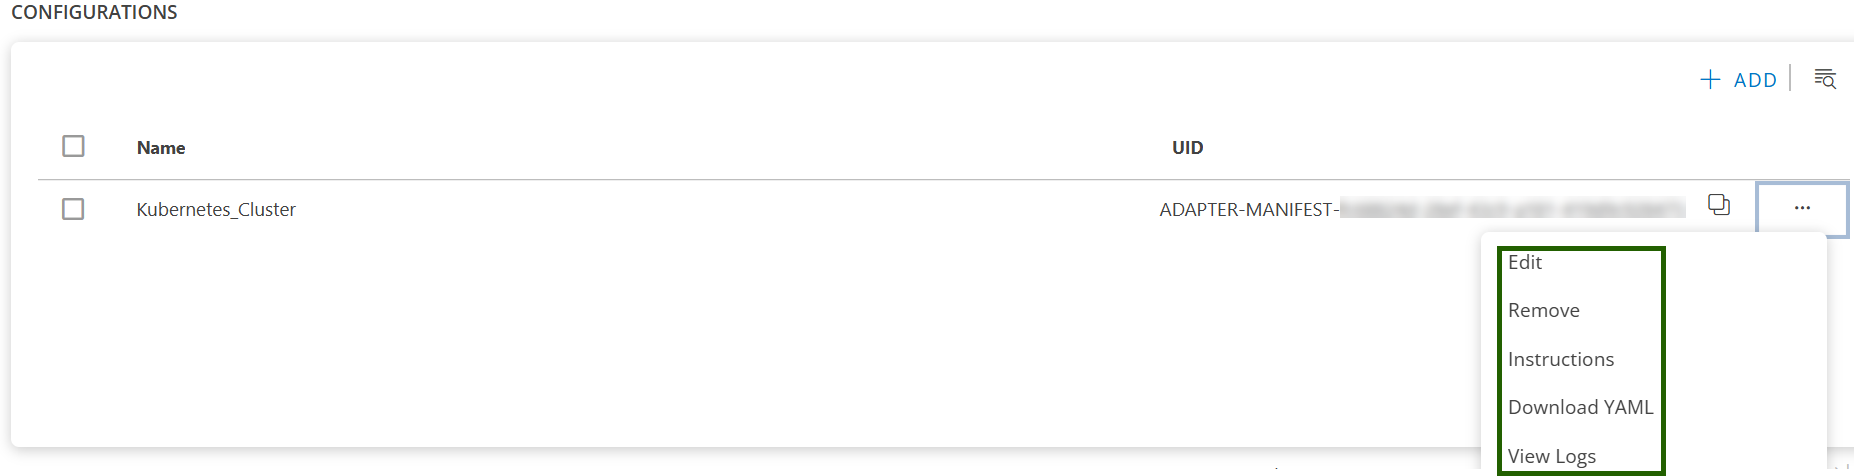Click the CONFIGURATIONS section heading
This screenshot has height=476, width=1854.
[94, 13]
